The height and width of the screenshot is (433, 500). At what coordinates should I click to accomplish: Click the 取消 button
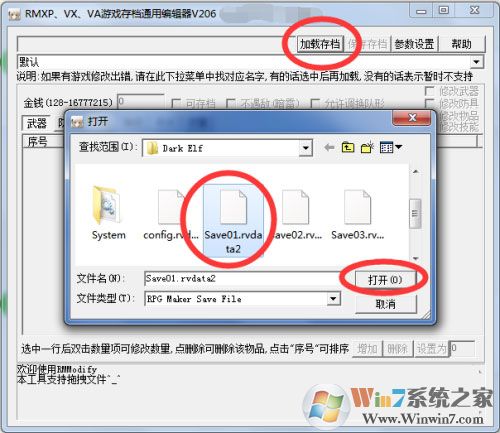(x=385, y=304)
